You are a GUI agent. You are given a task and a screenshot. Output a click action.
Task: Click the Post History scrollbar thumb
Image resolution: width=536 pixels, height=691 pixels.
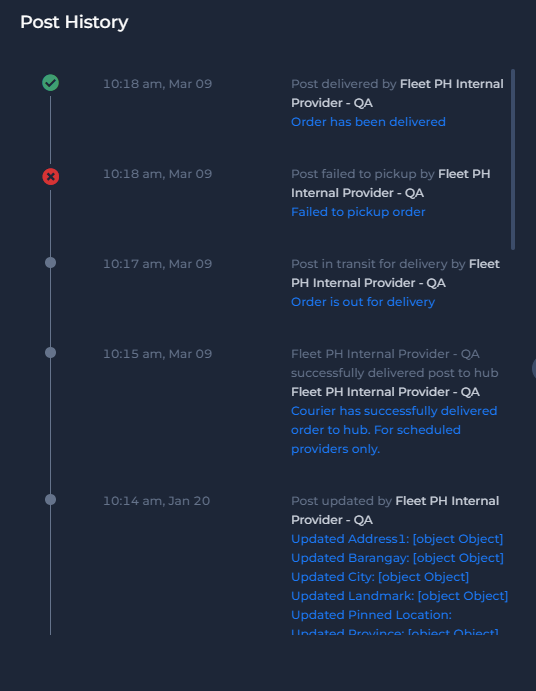coord(513,160)
